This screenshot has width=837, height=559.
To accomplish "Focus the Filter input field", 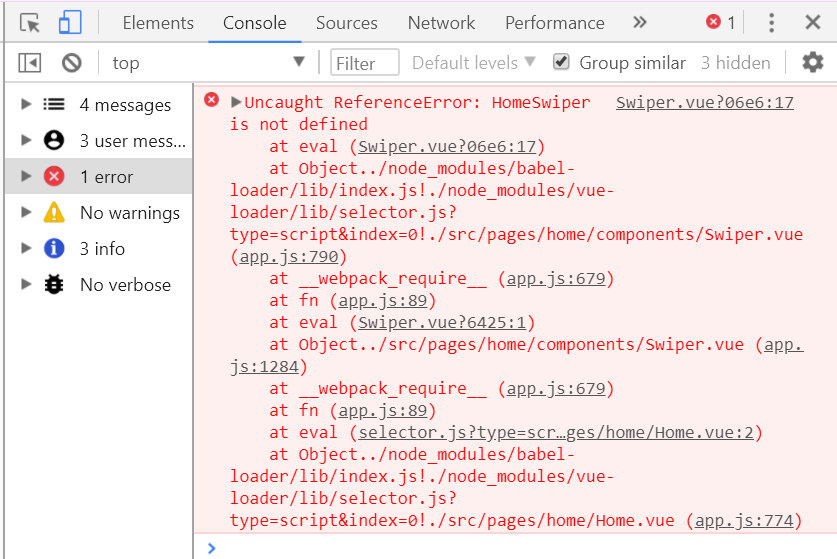I will (365, 63).
